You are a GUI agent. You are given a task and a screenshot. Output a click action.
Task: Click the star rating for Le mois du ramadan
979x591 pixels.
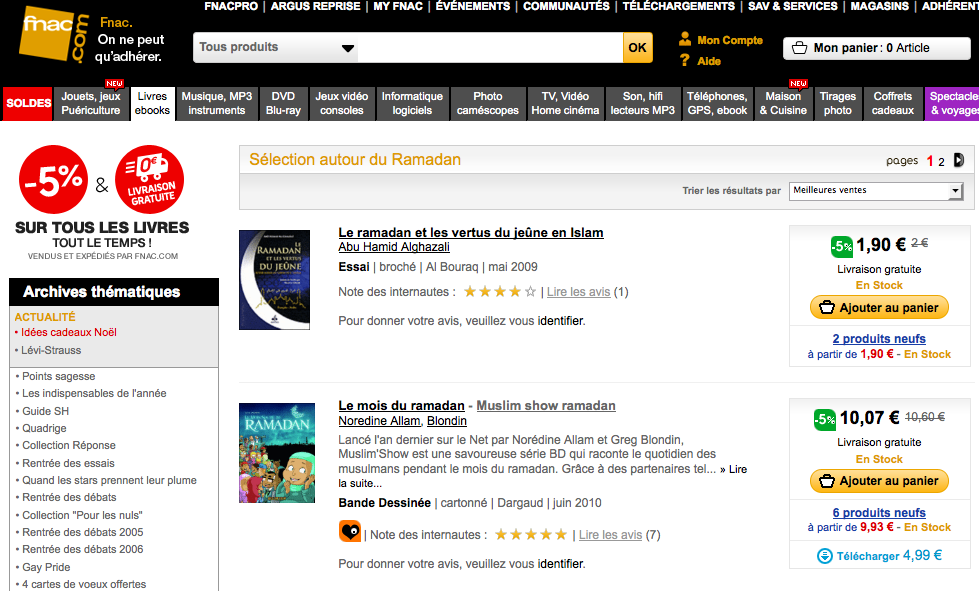pos(531,535)
